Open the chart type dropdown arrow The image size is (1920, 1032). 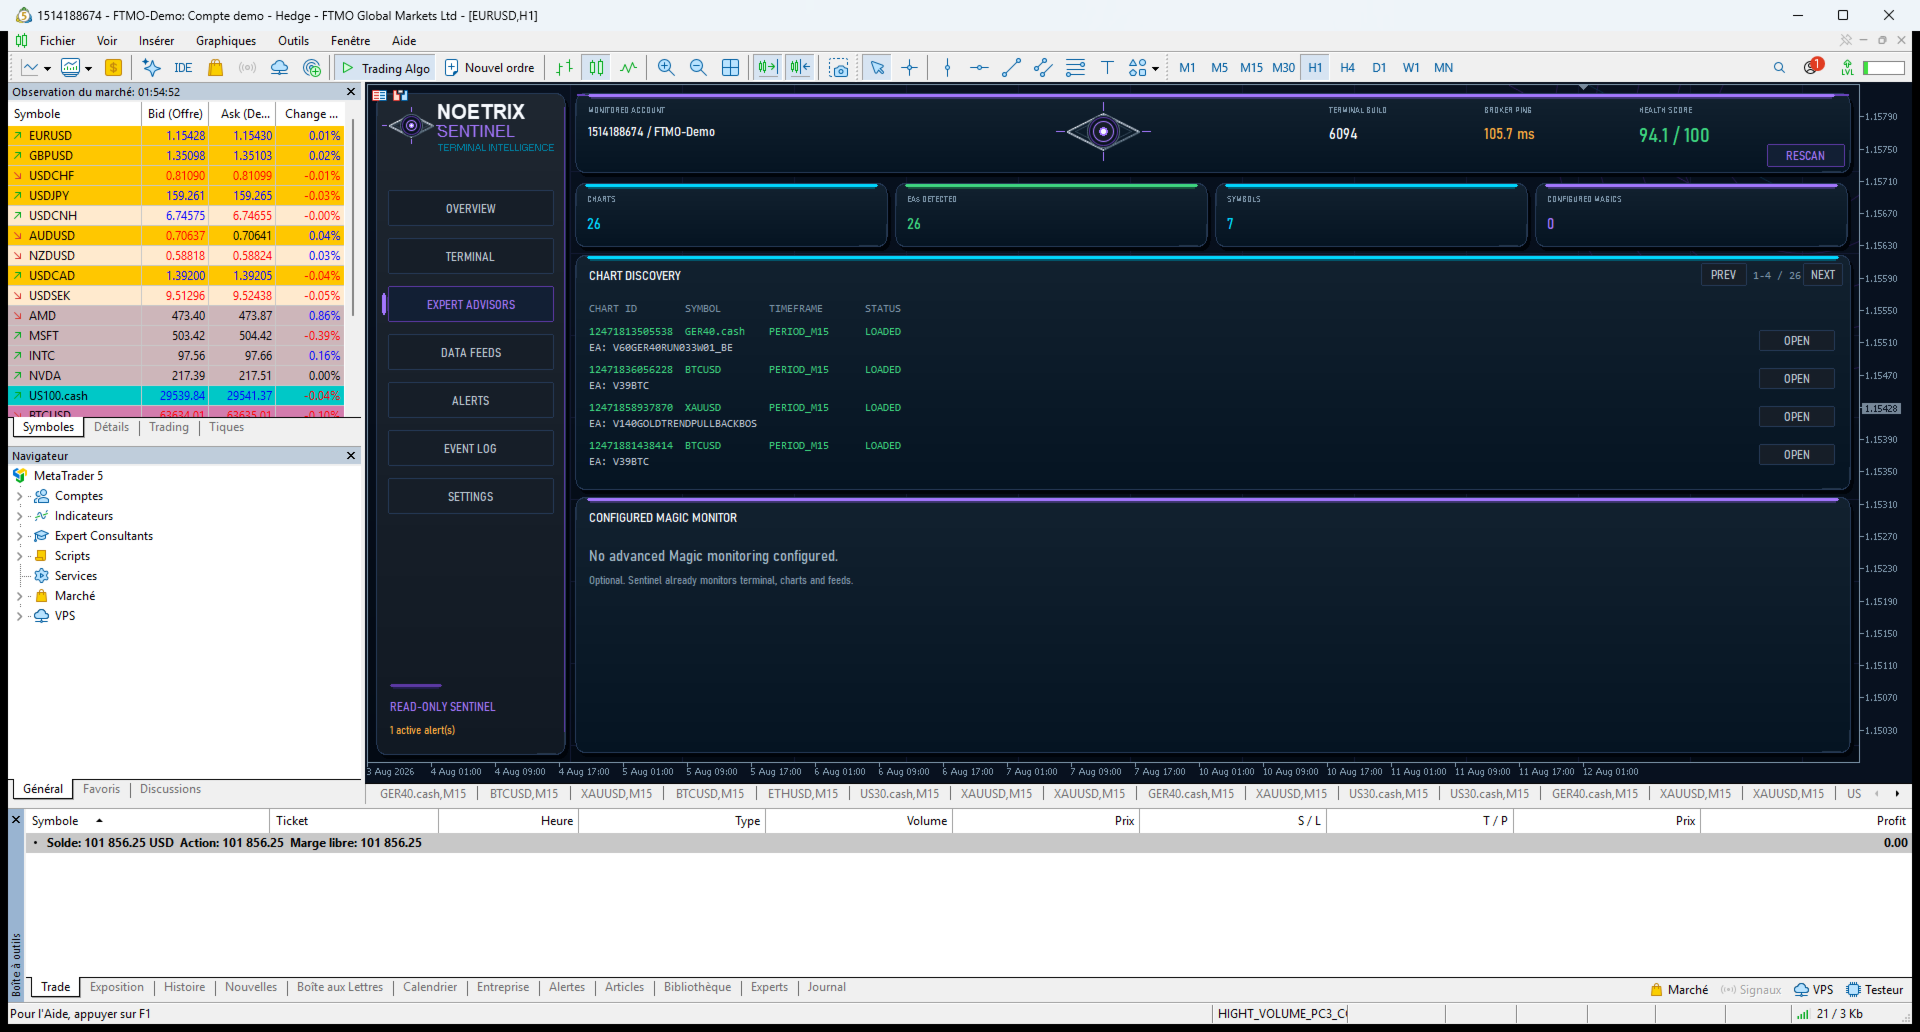coord(47,68)
